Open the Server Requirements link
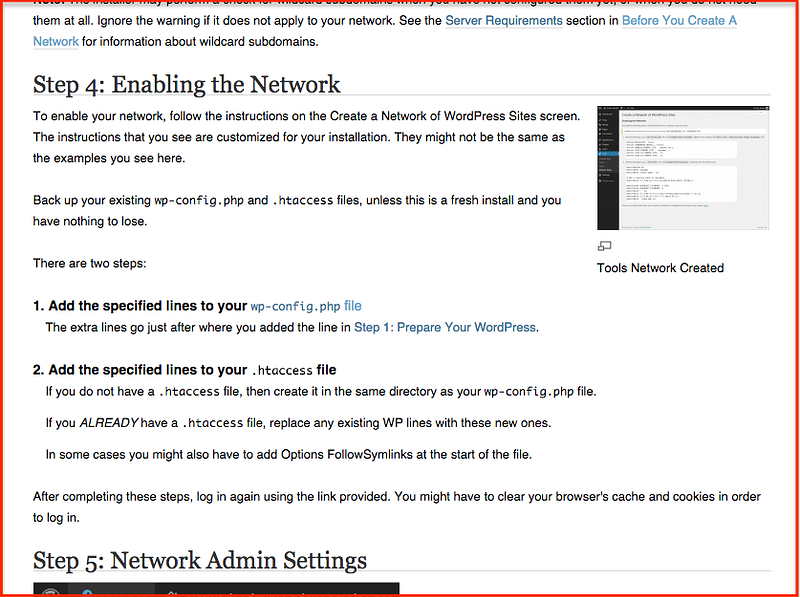 [x=504, y=21]
